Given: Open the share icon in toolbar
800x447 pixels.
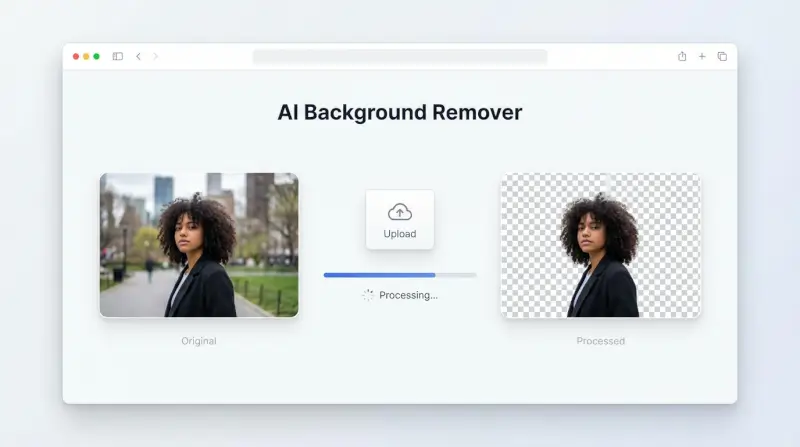Looking at the screenshot, I should [682, 56].
